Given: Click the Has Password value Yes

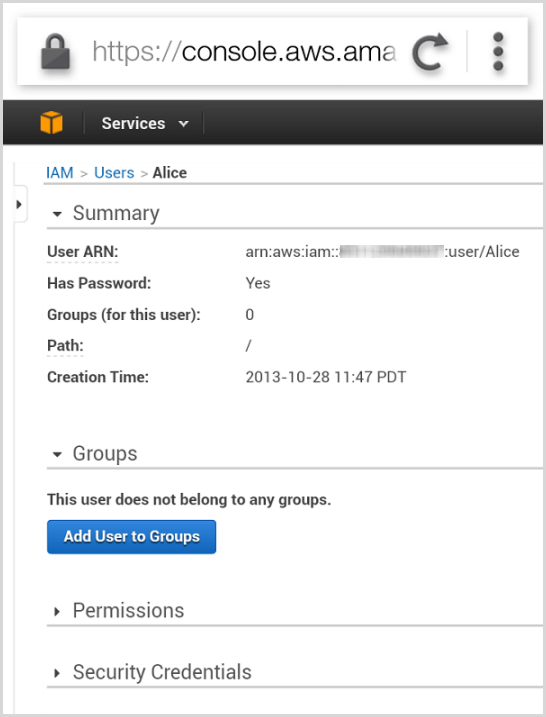Looking at the screenshot, I should pos(258,283).
